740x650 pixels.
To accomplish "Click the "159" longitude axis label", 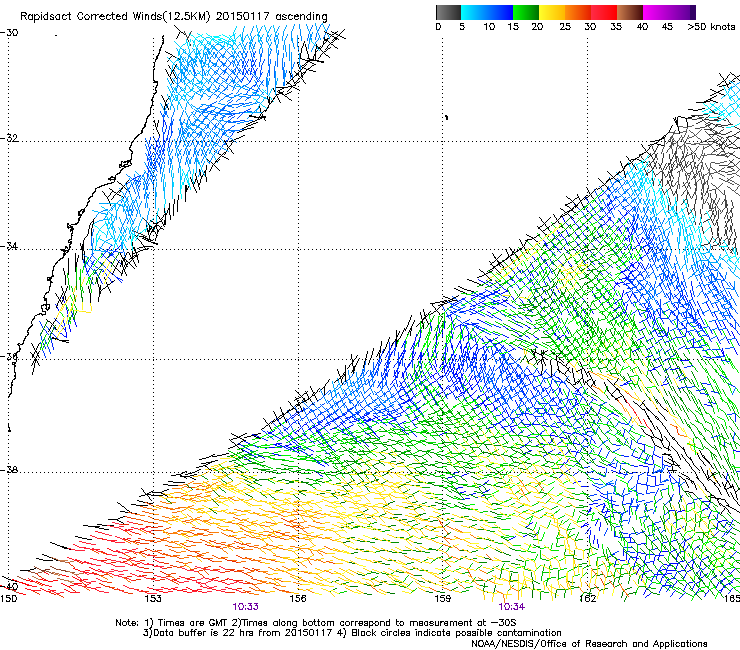I will tap(442, 599).
